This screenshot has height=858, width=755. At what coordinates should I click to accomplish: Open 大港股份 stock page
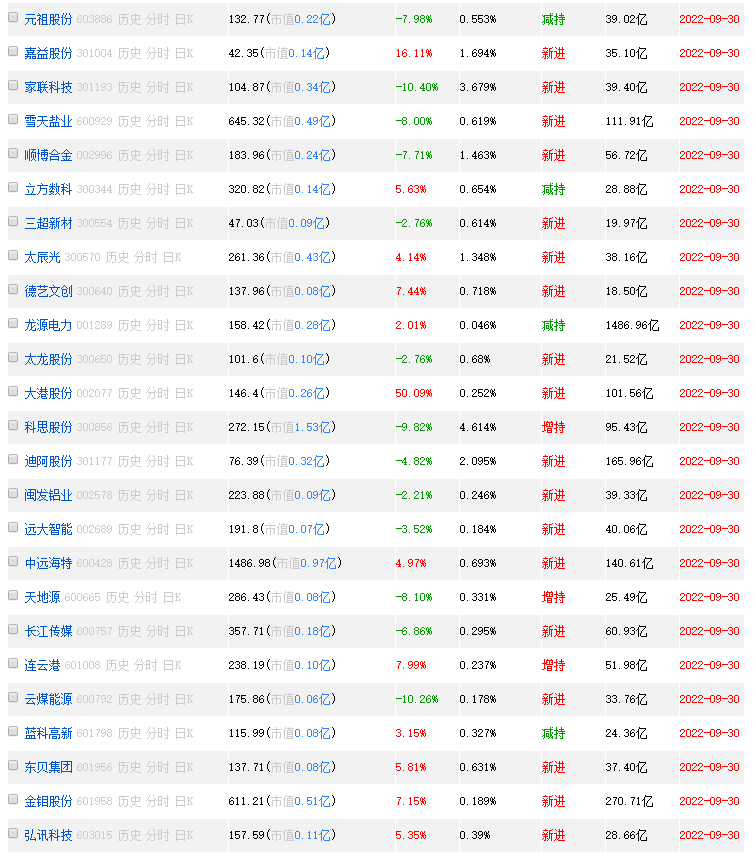pyautogui.click(x=48, y=393)
